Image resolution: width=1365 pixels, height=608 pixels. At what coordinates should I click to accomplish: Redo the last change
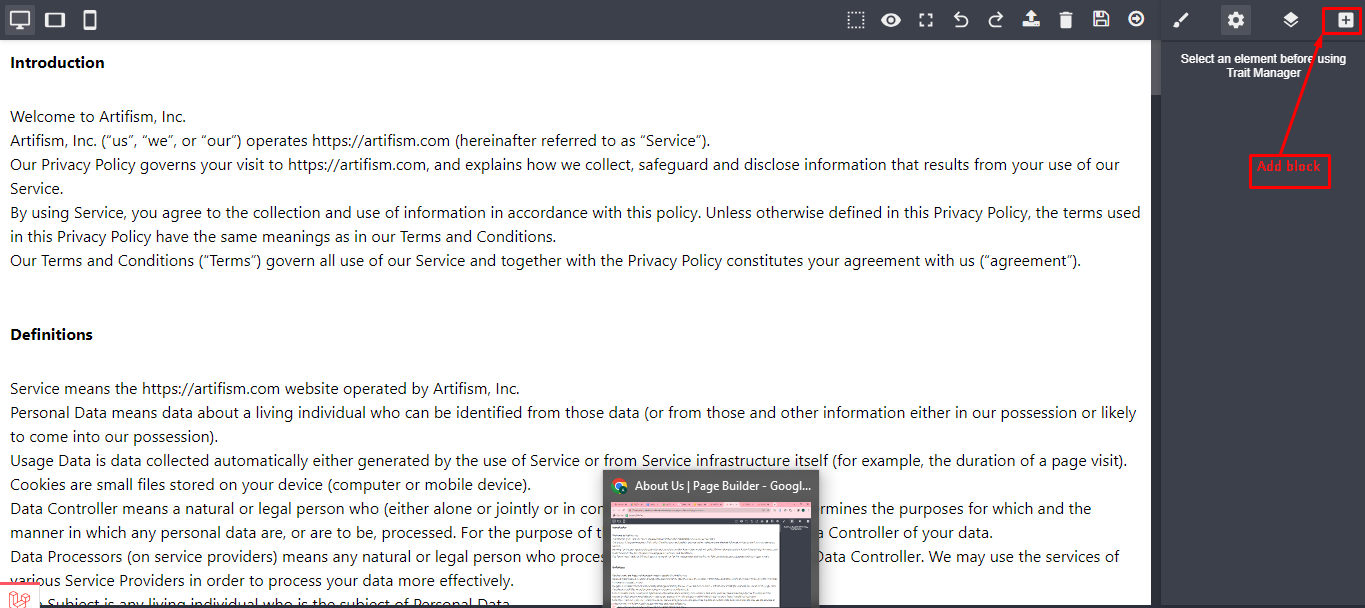[x=996, y=20]
